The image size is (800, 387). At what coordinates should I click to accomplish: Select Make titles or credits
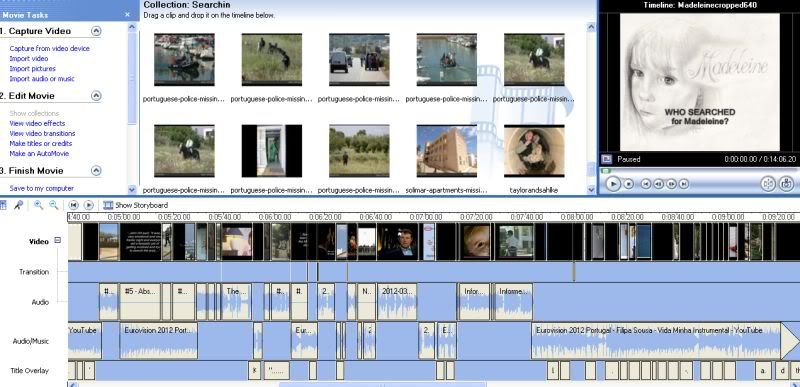pos(41,144)
